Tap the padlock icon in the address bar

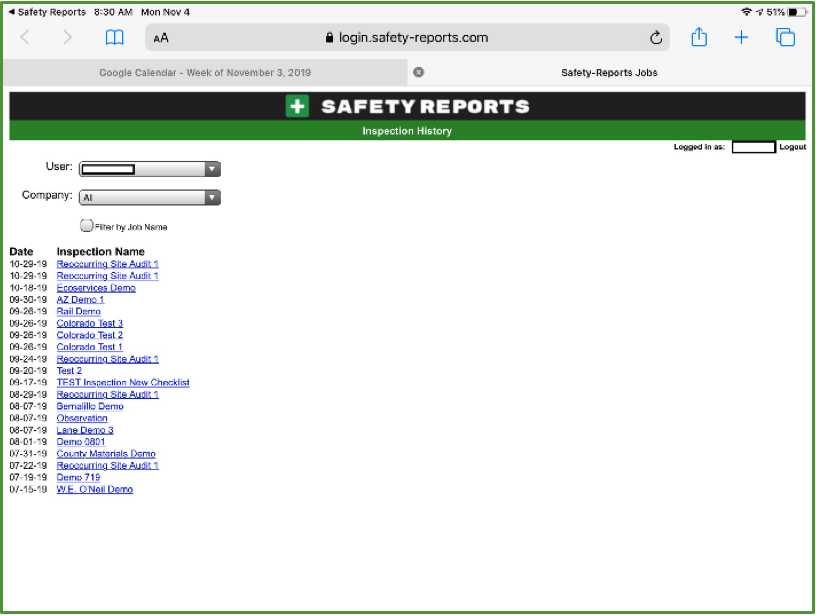pyautogui.click(x=329, y=37)
